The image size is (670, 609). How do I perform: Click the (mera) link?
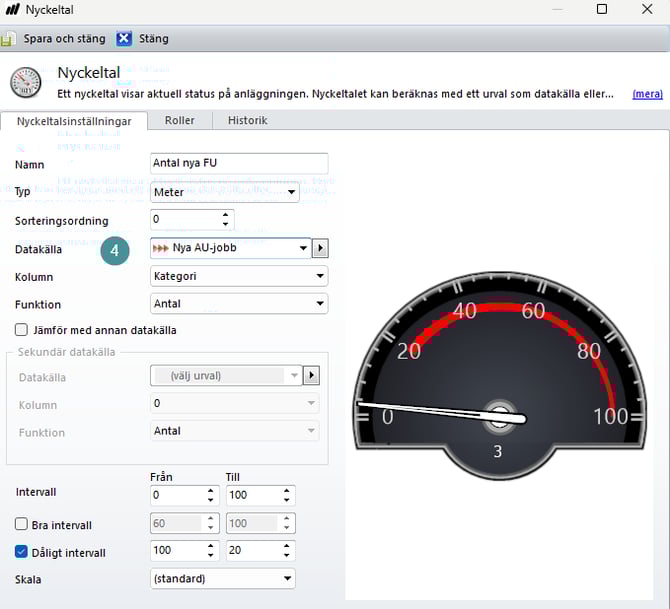coord(647,94)
